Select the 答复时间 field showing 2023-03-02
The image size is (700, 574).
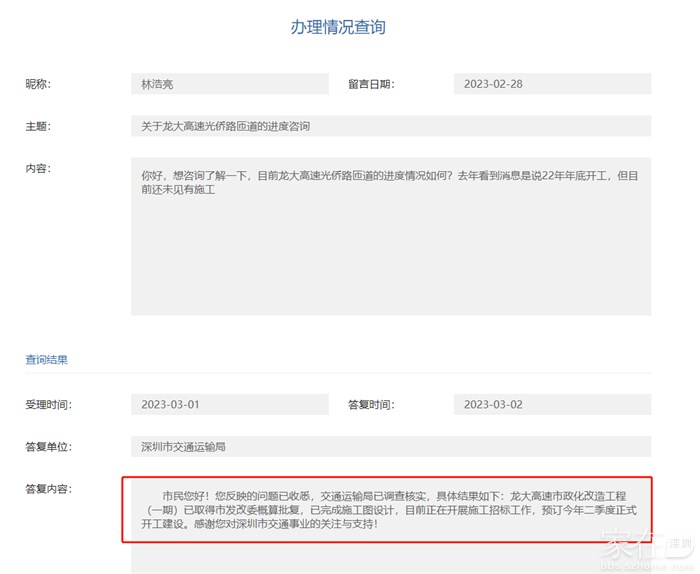(551, 405)
